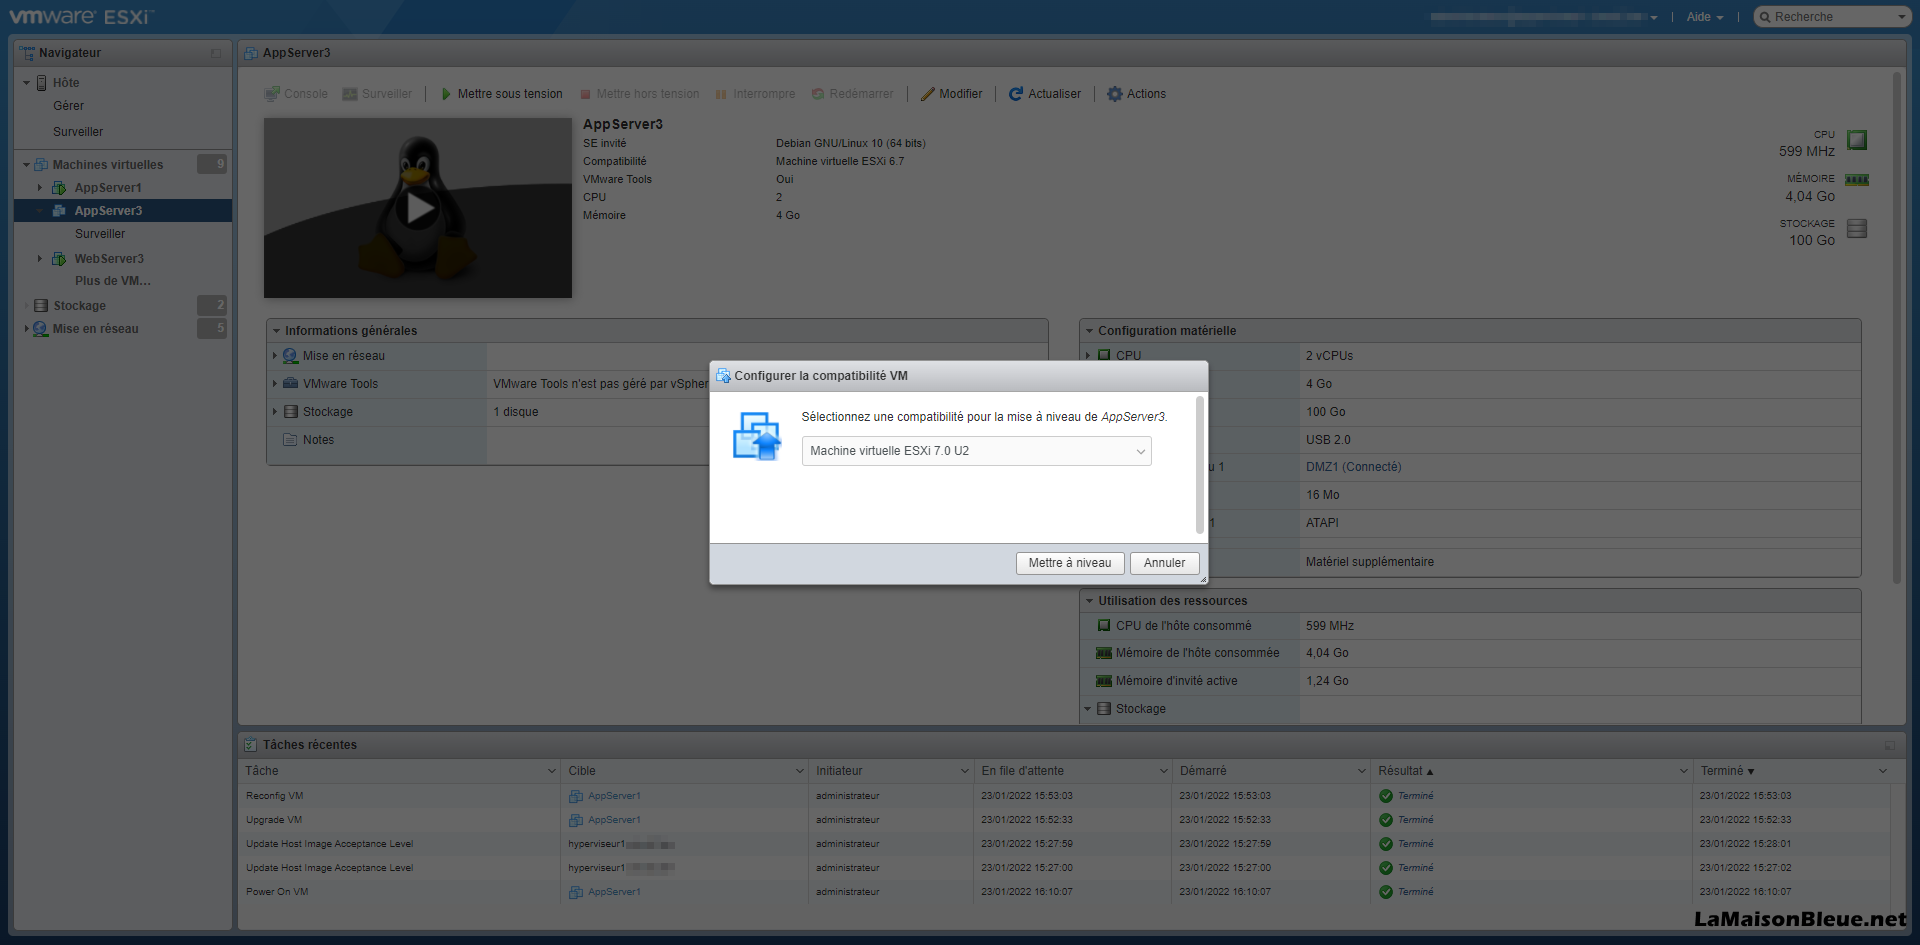Image resolution: width=1920 pixels, height=945 pixels.
Task: Collapse the Informations générales section
Action: (277, 331)
